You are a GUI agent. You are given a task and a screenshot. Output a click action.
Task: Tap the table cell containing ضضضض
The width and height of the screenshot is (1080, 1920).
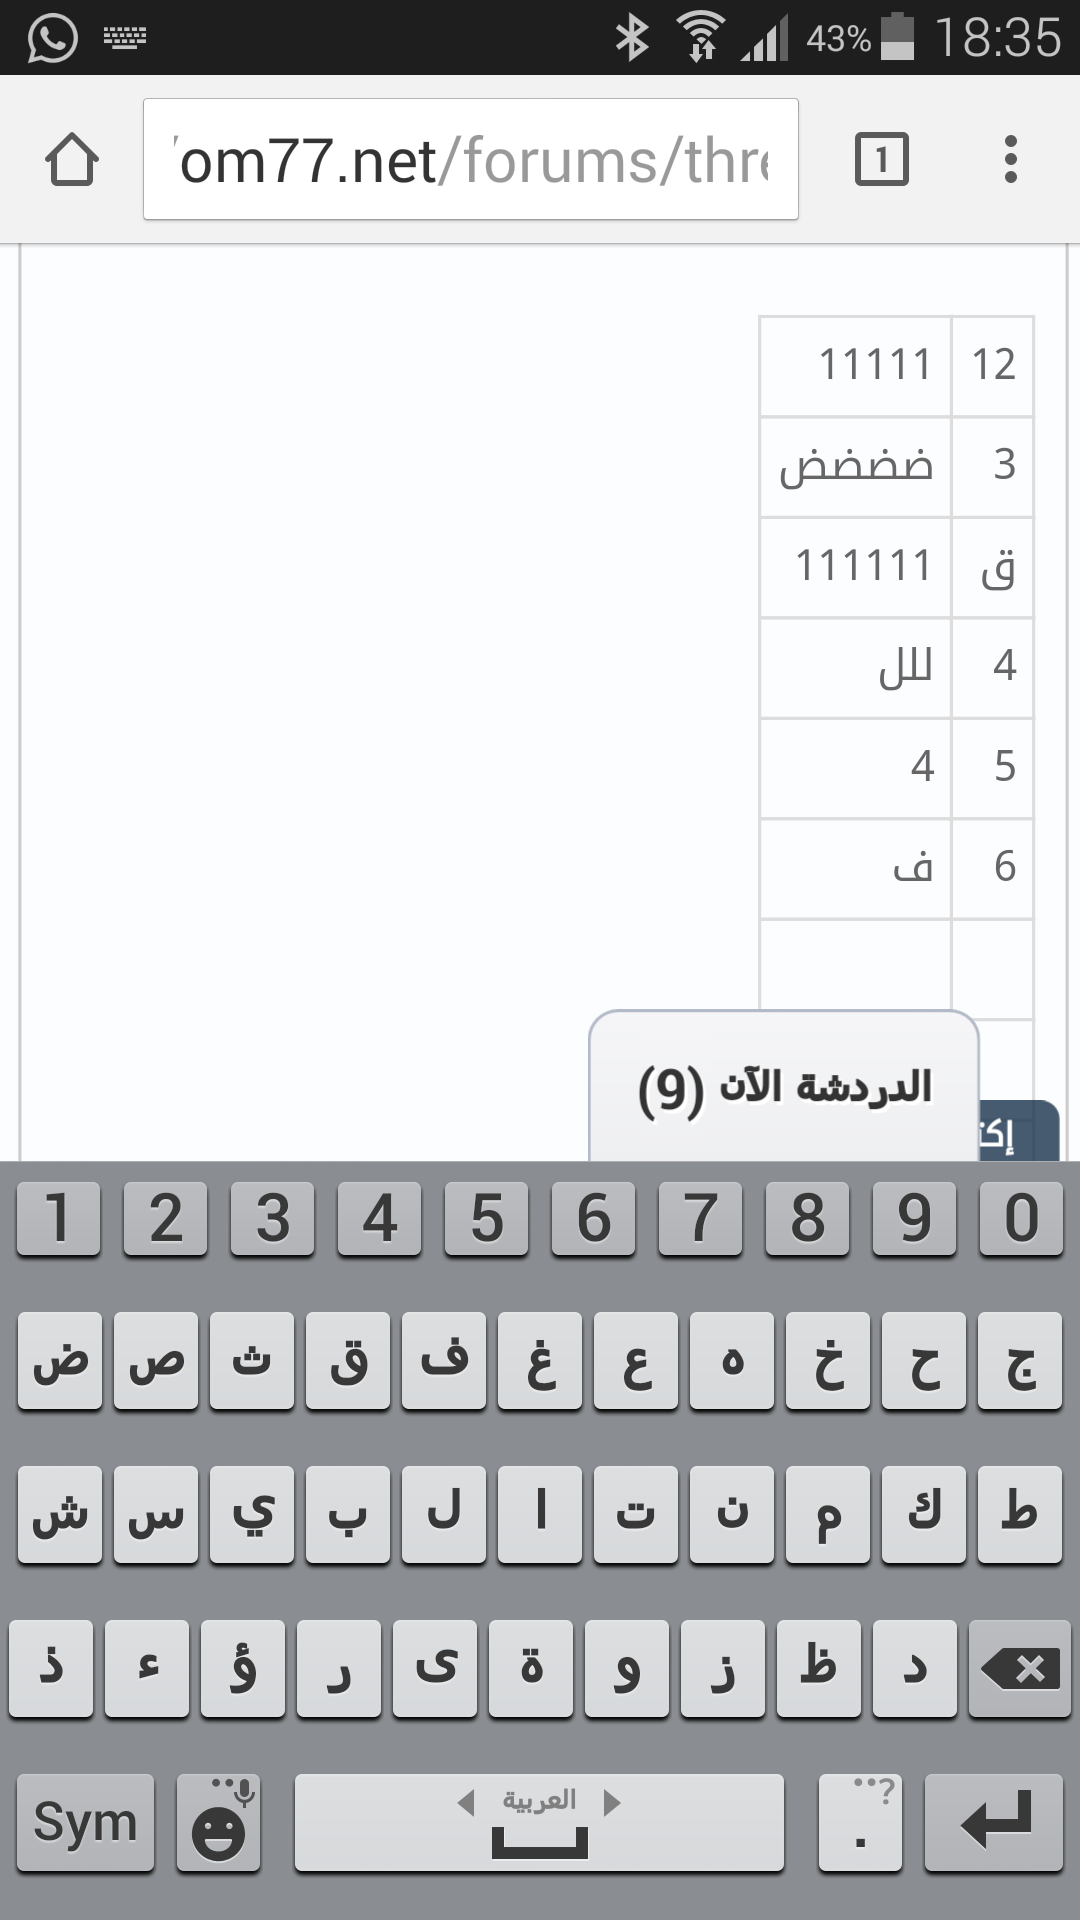click(855, 466)
